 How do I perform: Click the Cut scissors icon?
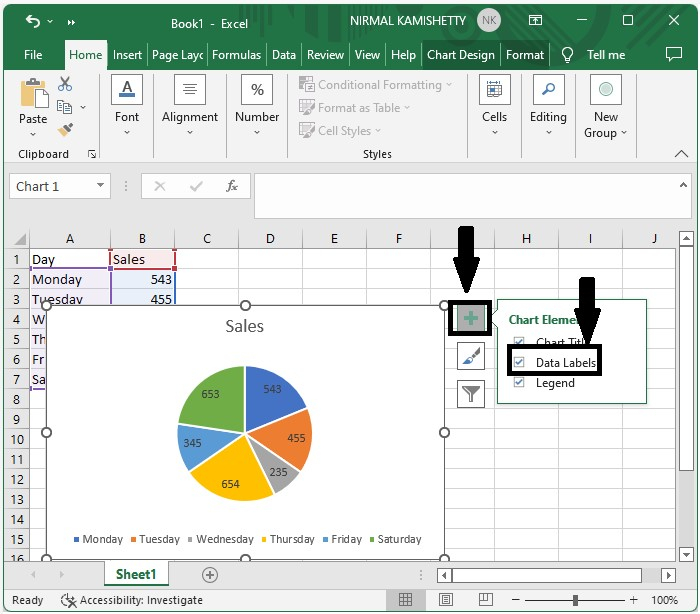point(65,84)
